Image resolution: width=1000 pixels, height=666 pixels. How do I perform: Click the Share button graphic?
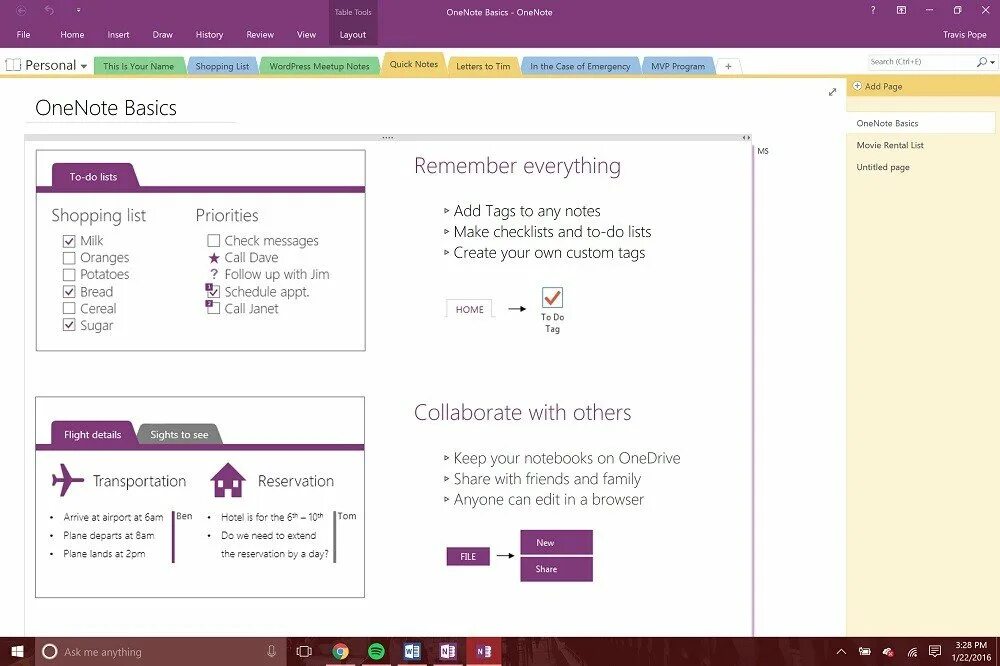[556, 569]
